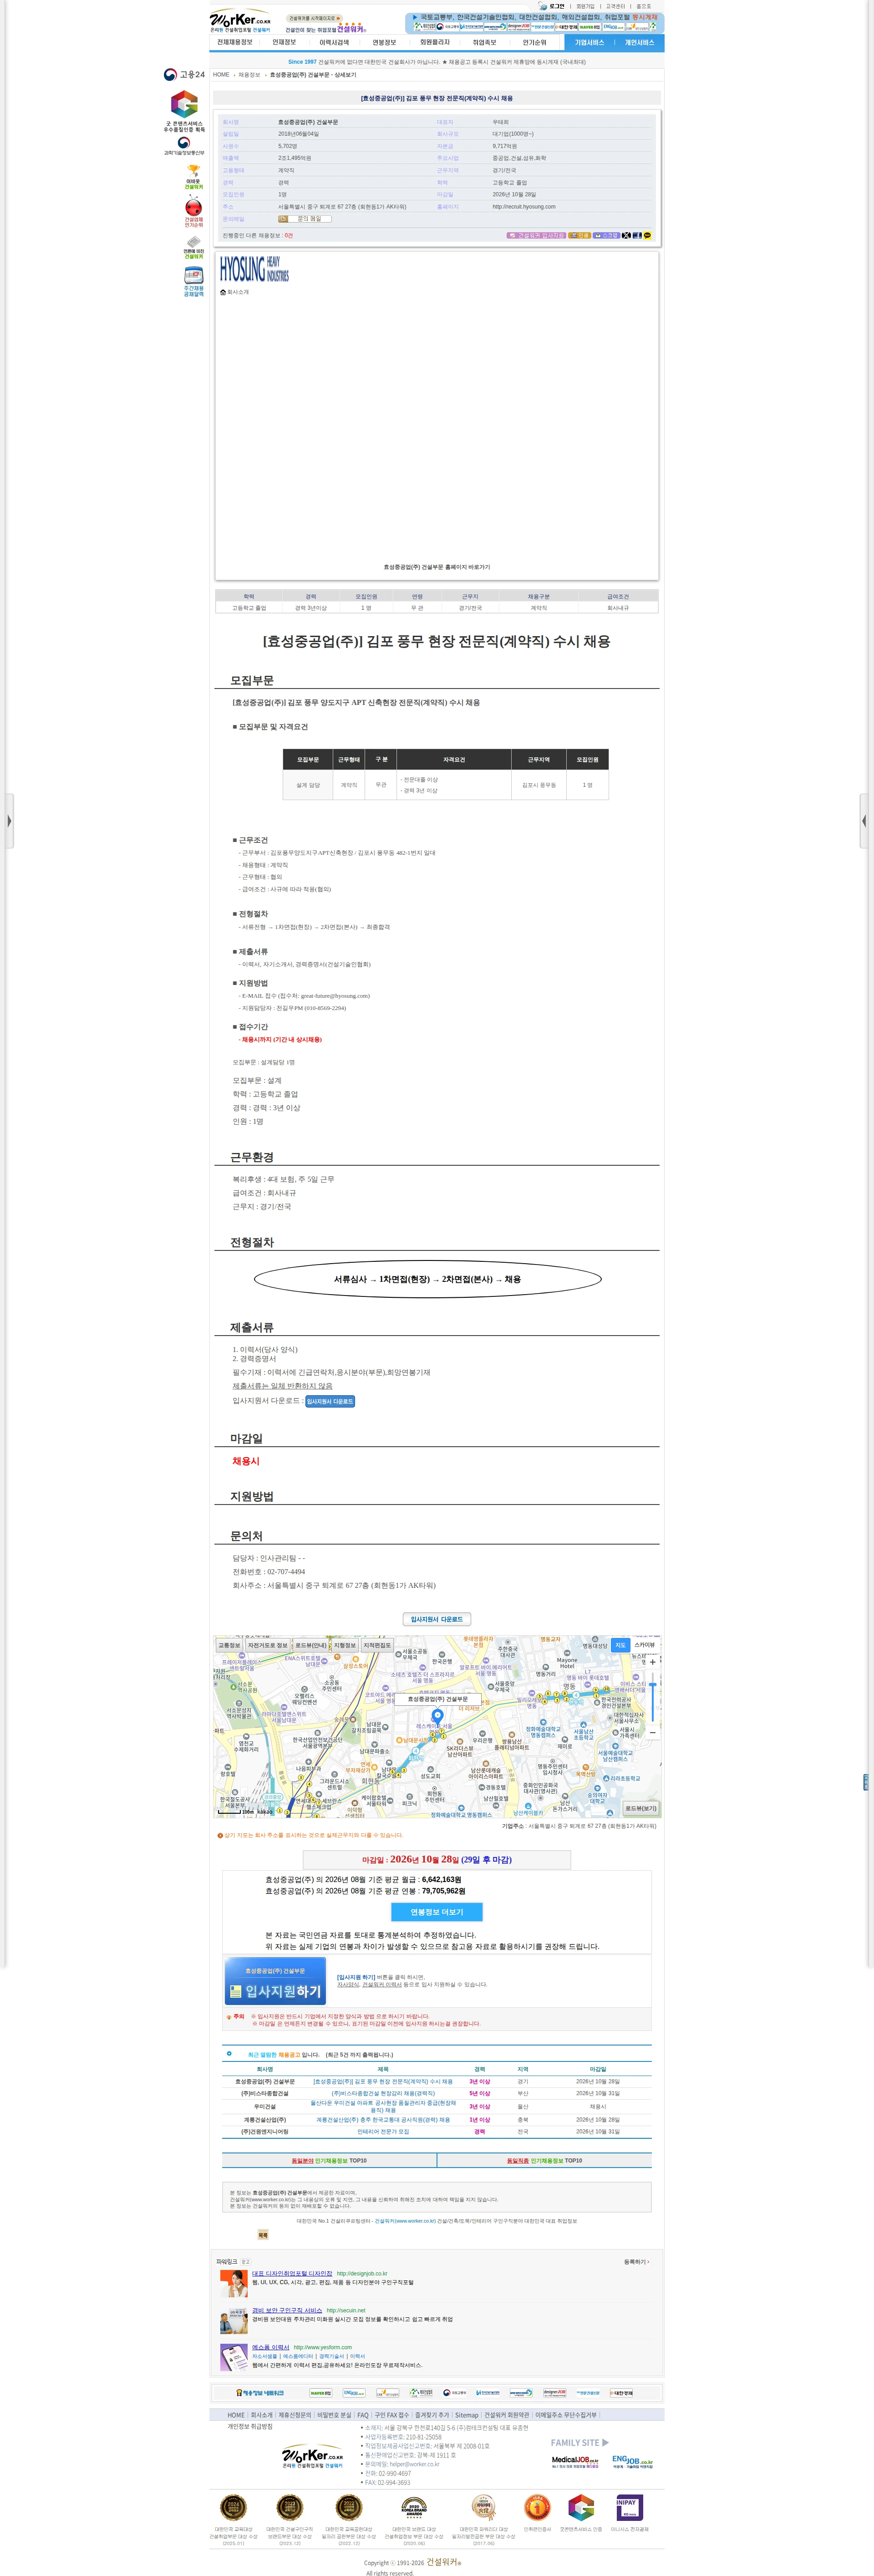The width and height of the screenshot is (874, 2576).
Task: Click 건설워커 입사지원 button in info box
Action: point(537,235)
